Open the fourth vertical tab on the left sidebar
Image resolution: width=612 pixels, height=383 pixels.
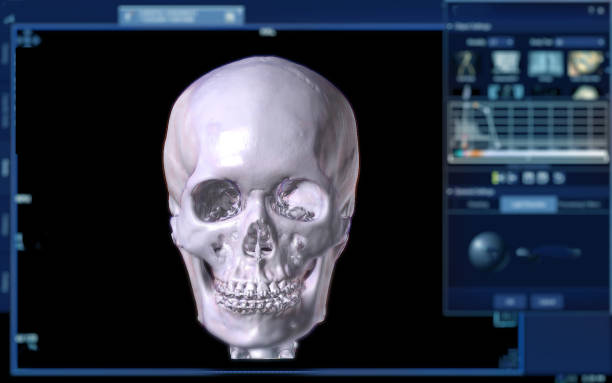[5, 226]
